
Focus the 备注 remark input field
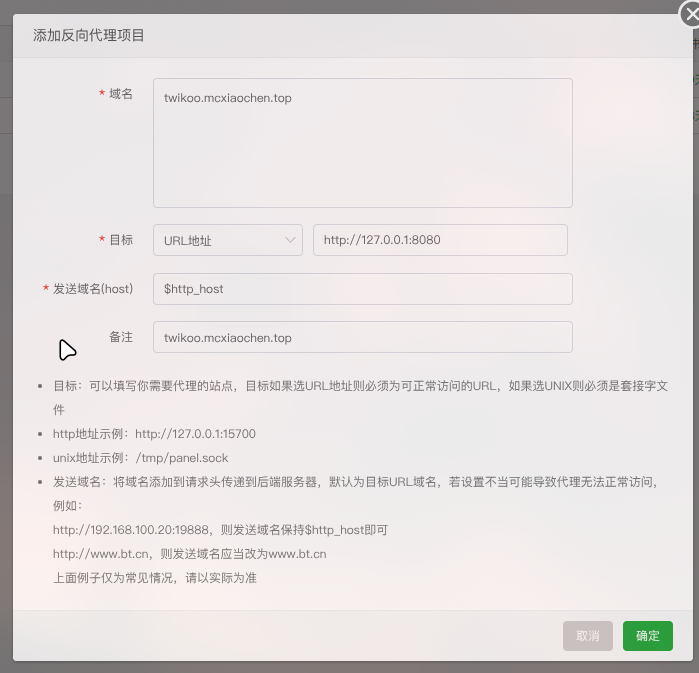tap(362, 337)
